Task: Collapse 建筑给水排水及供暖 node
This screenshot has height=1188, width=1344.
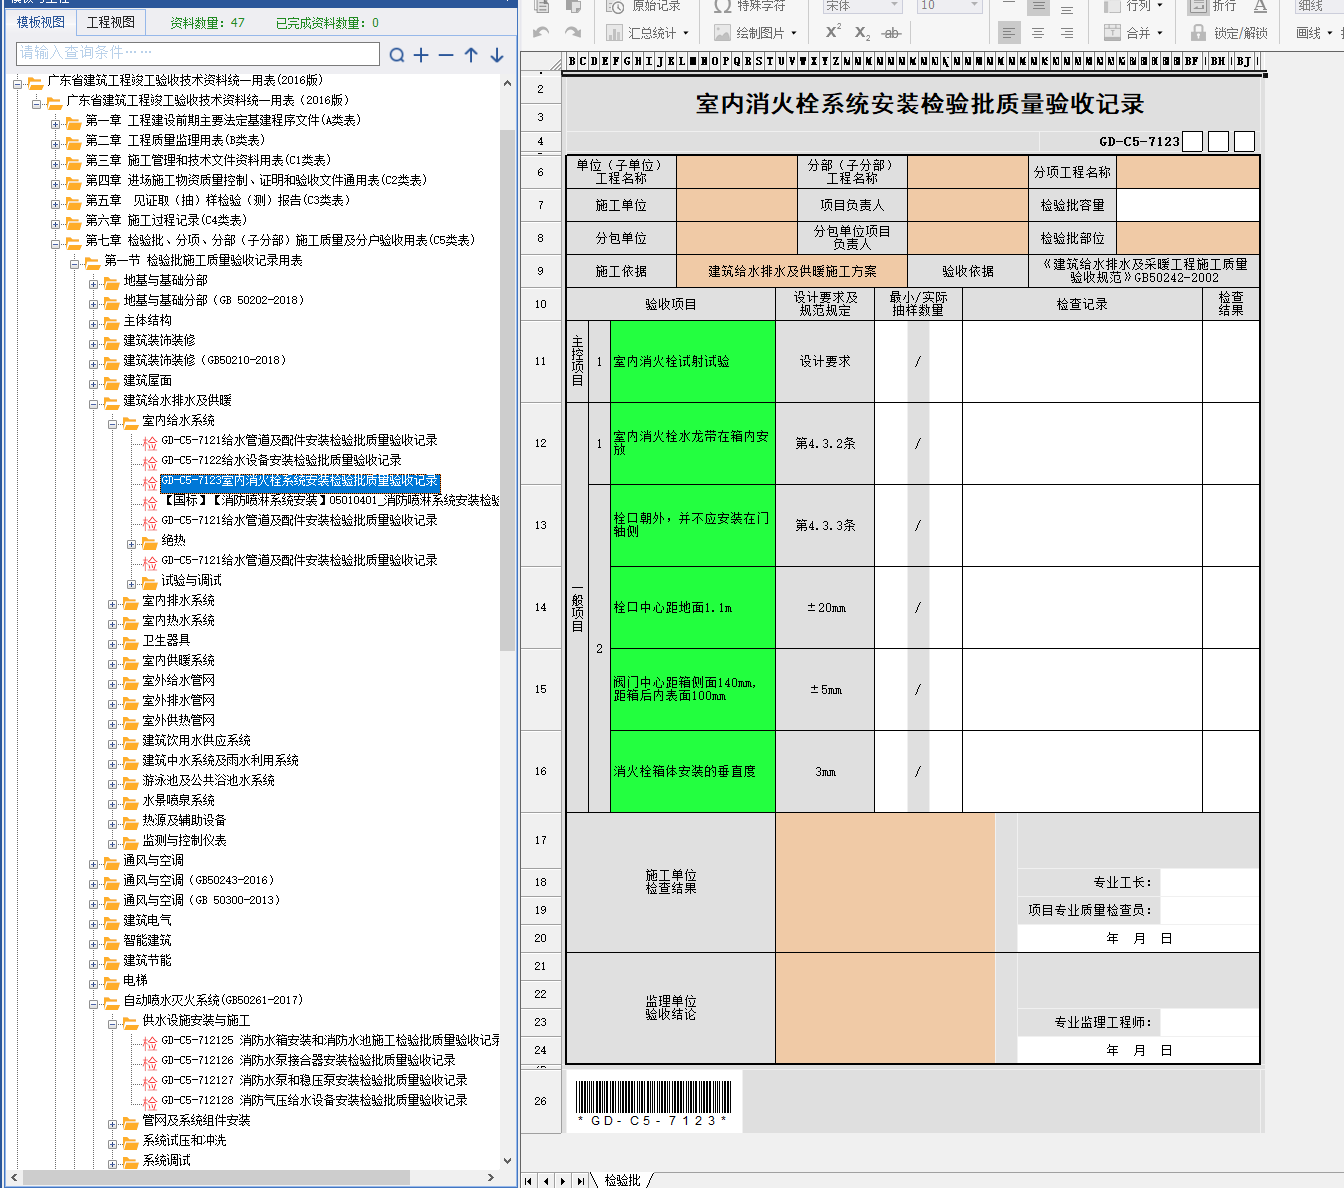Action: click(94, 403)
